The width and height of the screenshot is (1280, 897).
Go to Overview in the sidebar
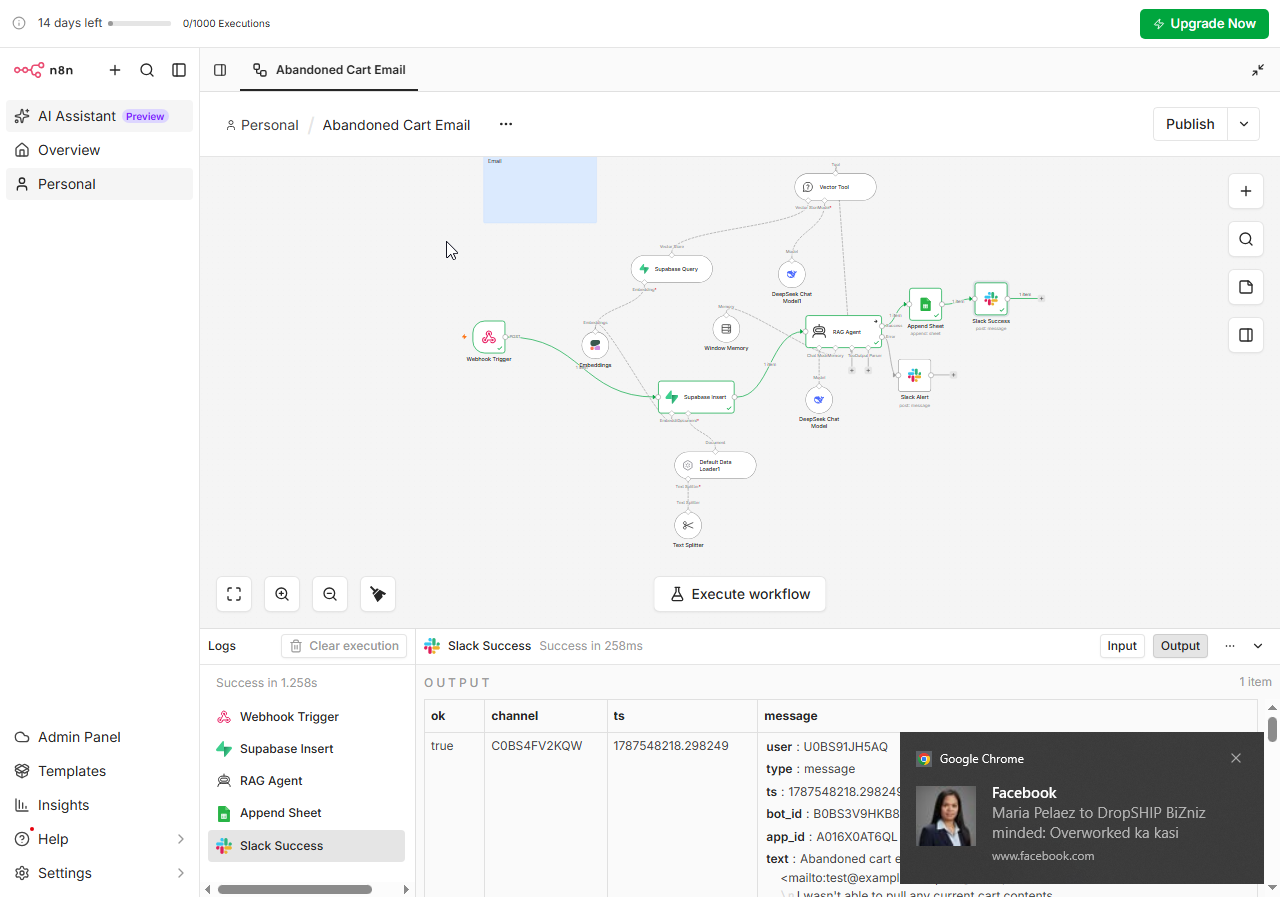click(x=99, y=150)
